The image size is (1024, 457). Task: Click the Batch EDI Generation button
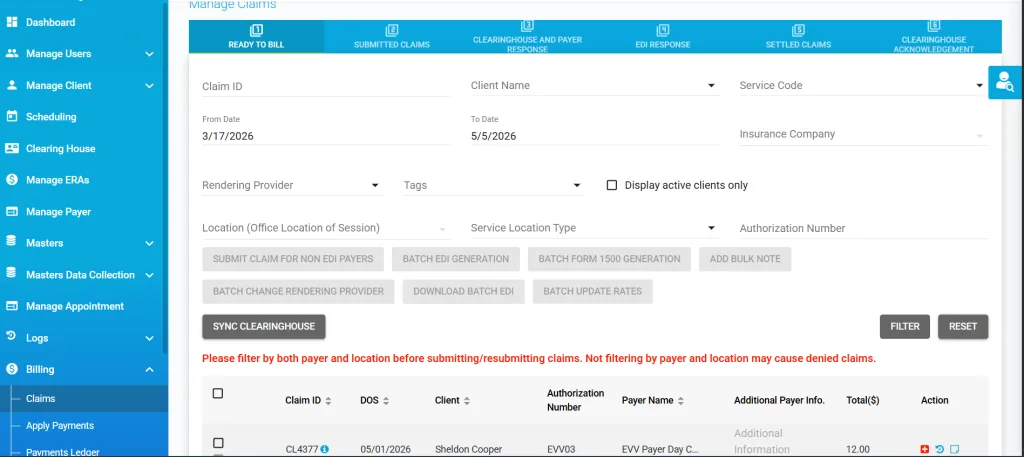456,259
